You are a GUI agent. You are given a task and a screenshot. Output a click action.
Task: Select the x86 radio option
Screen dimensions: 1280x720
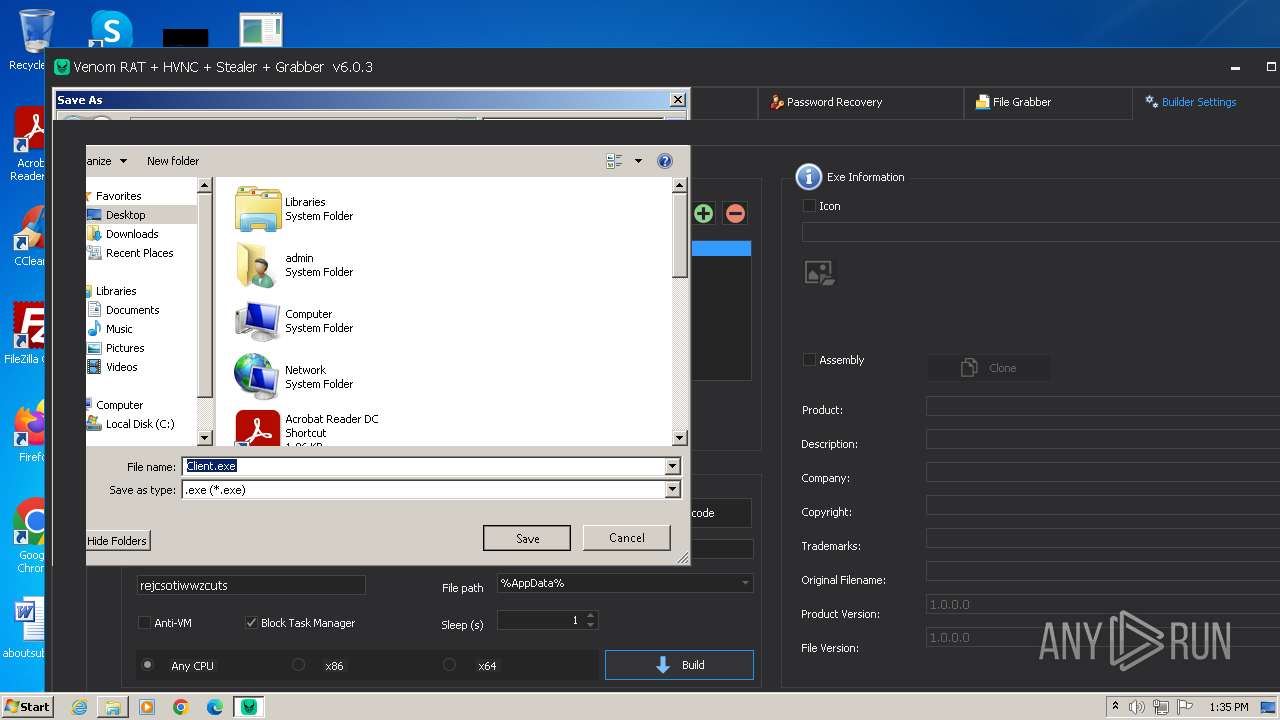(298, 665)
